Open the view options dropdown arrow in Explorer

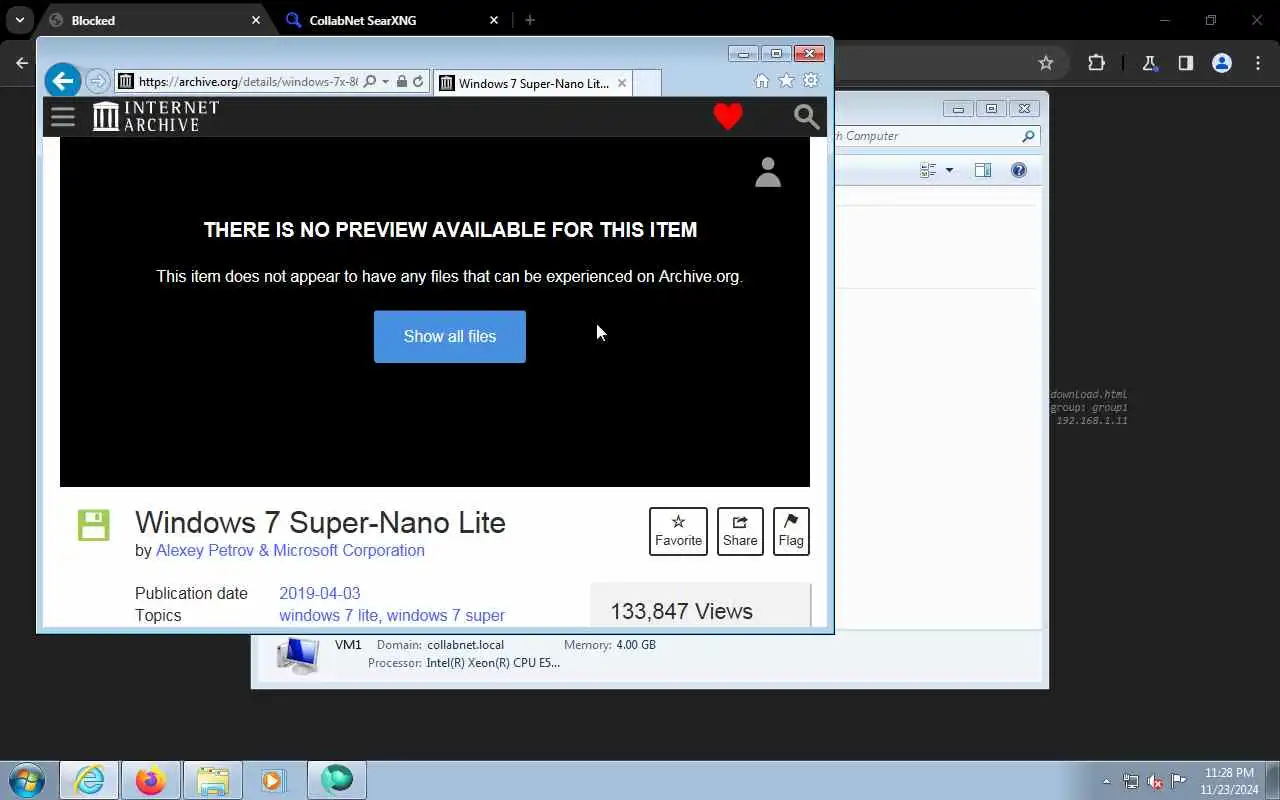pyautogui.click(x=949, y=170)
